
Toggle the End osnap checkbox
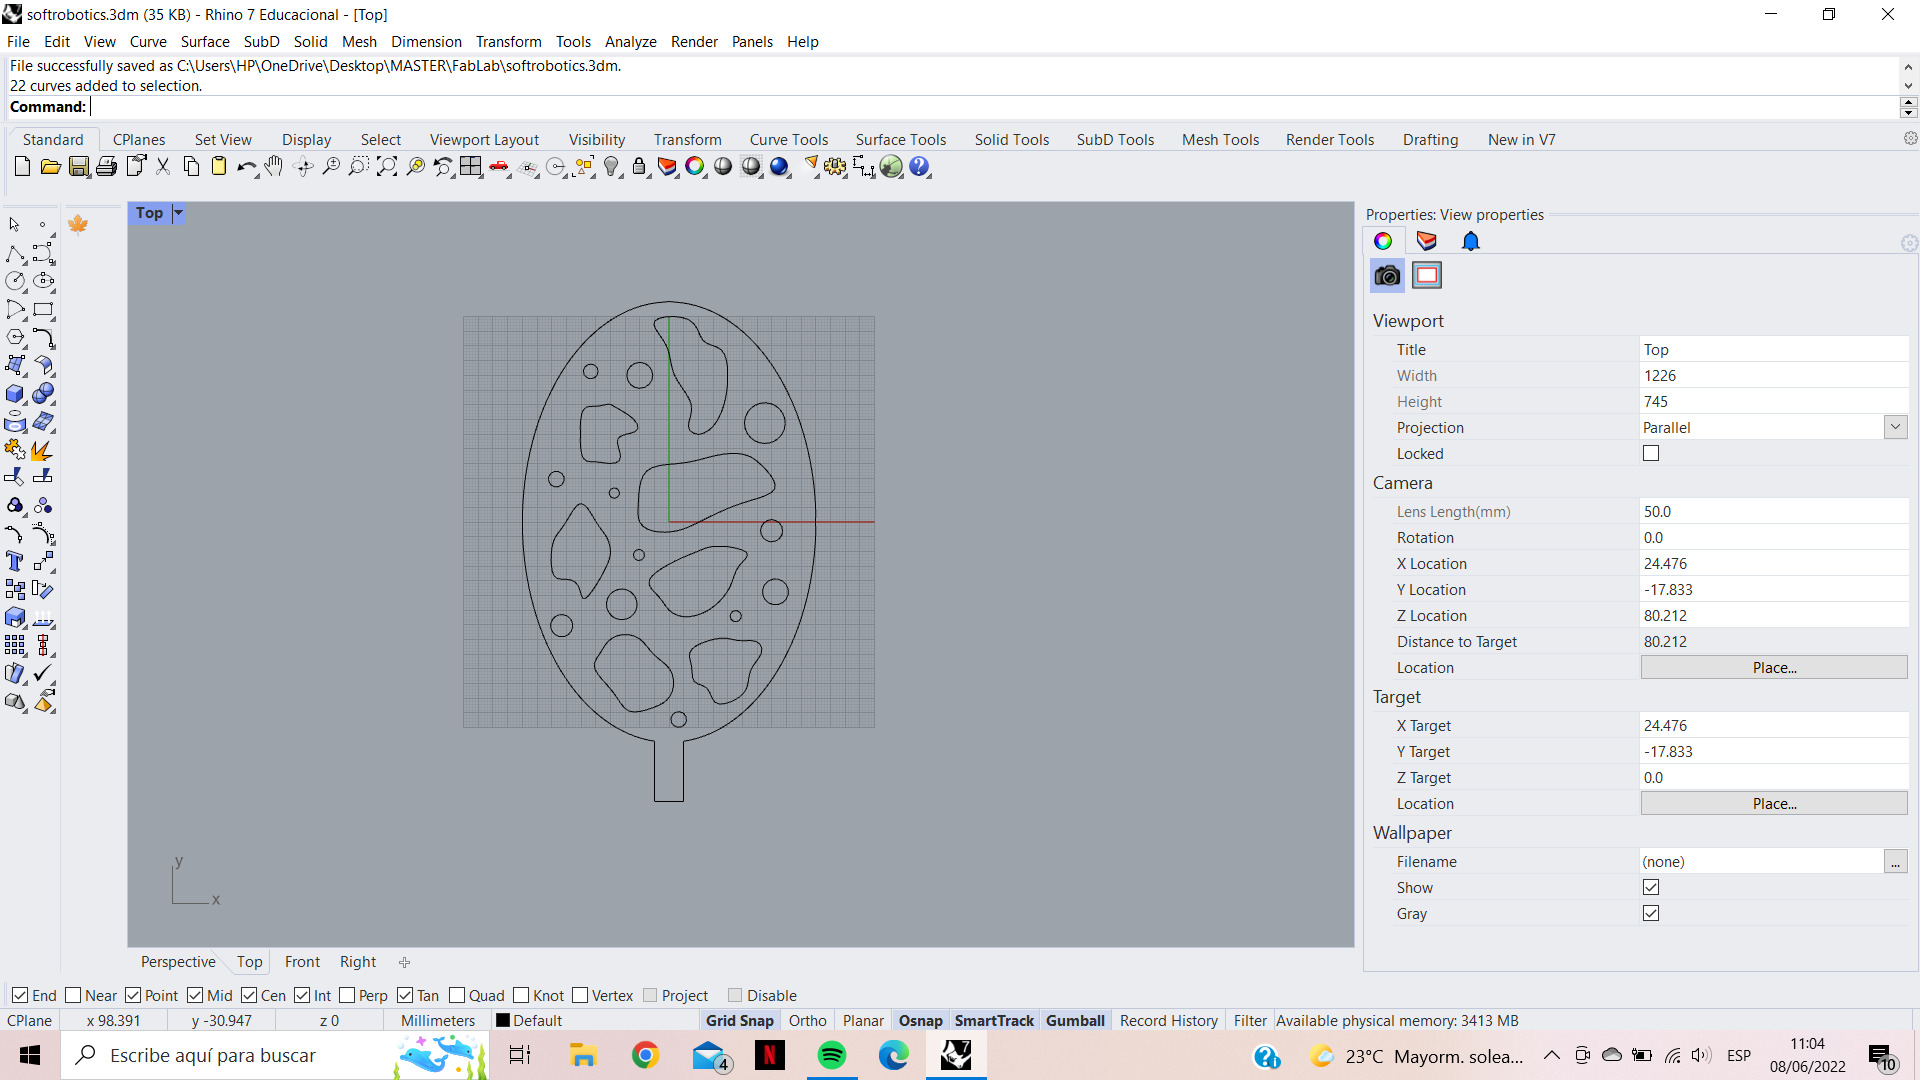[x=20, y=995]
